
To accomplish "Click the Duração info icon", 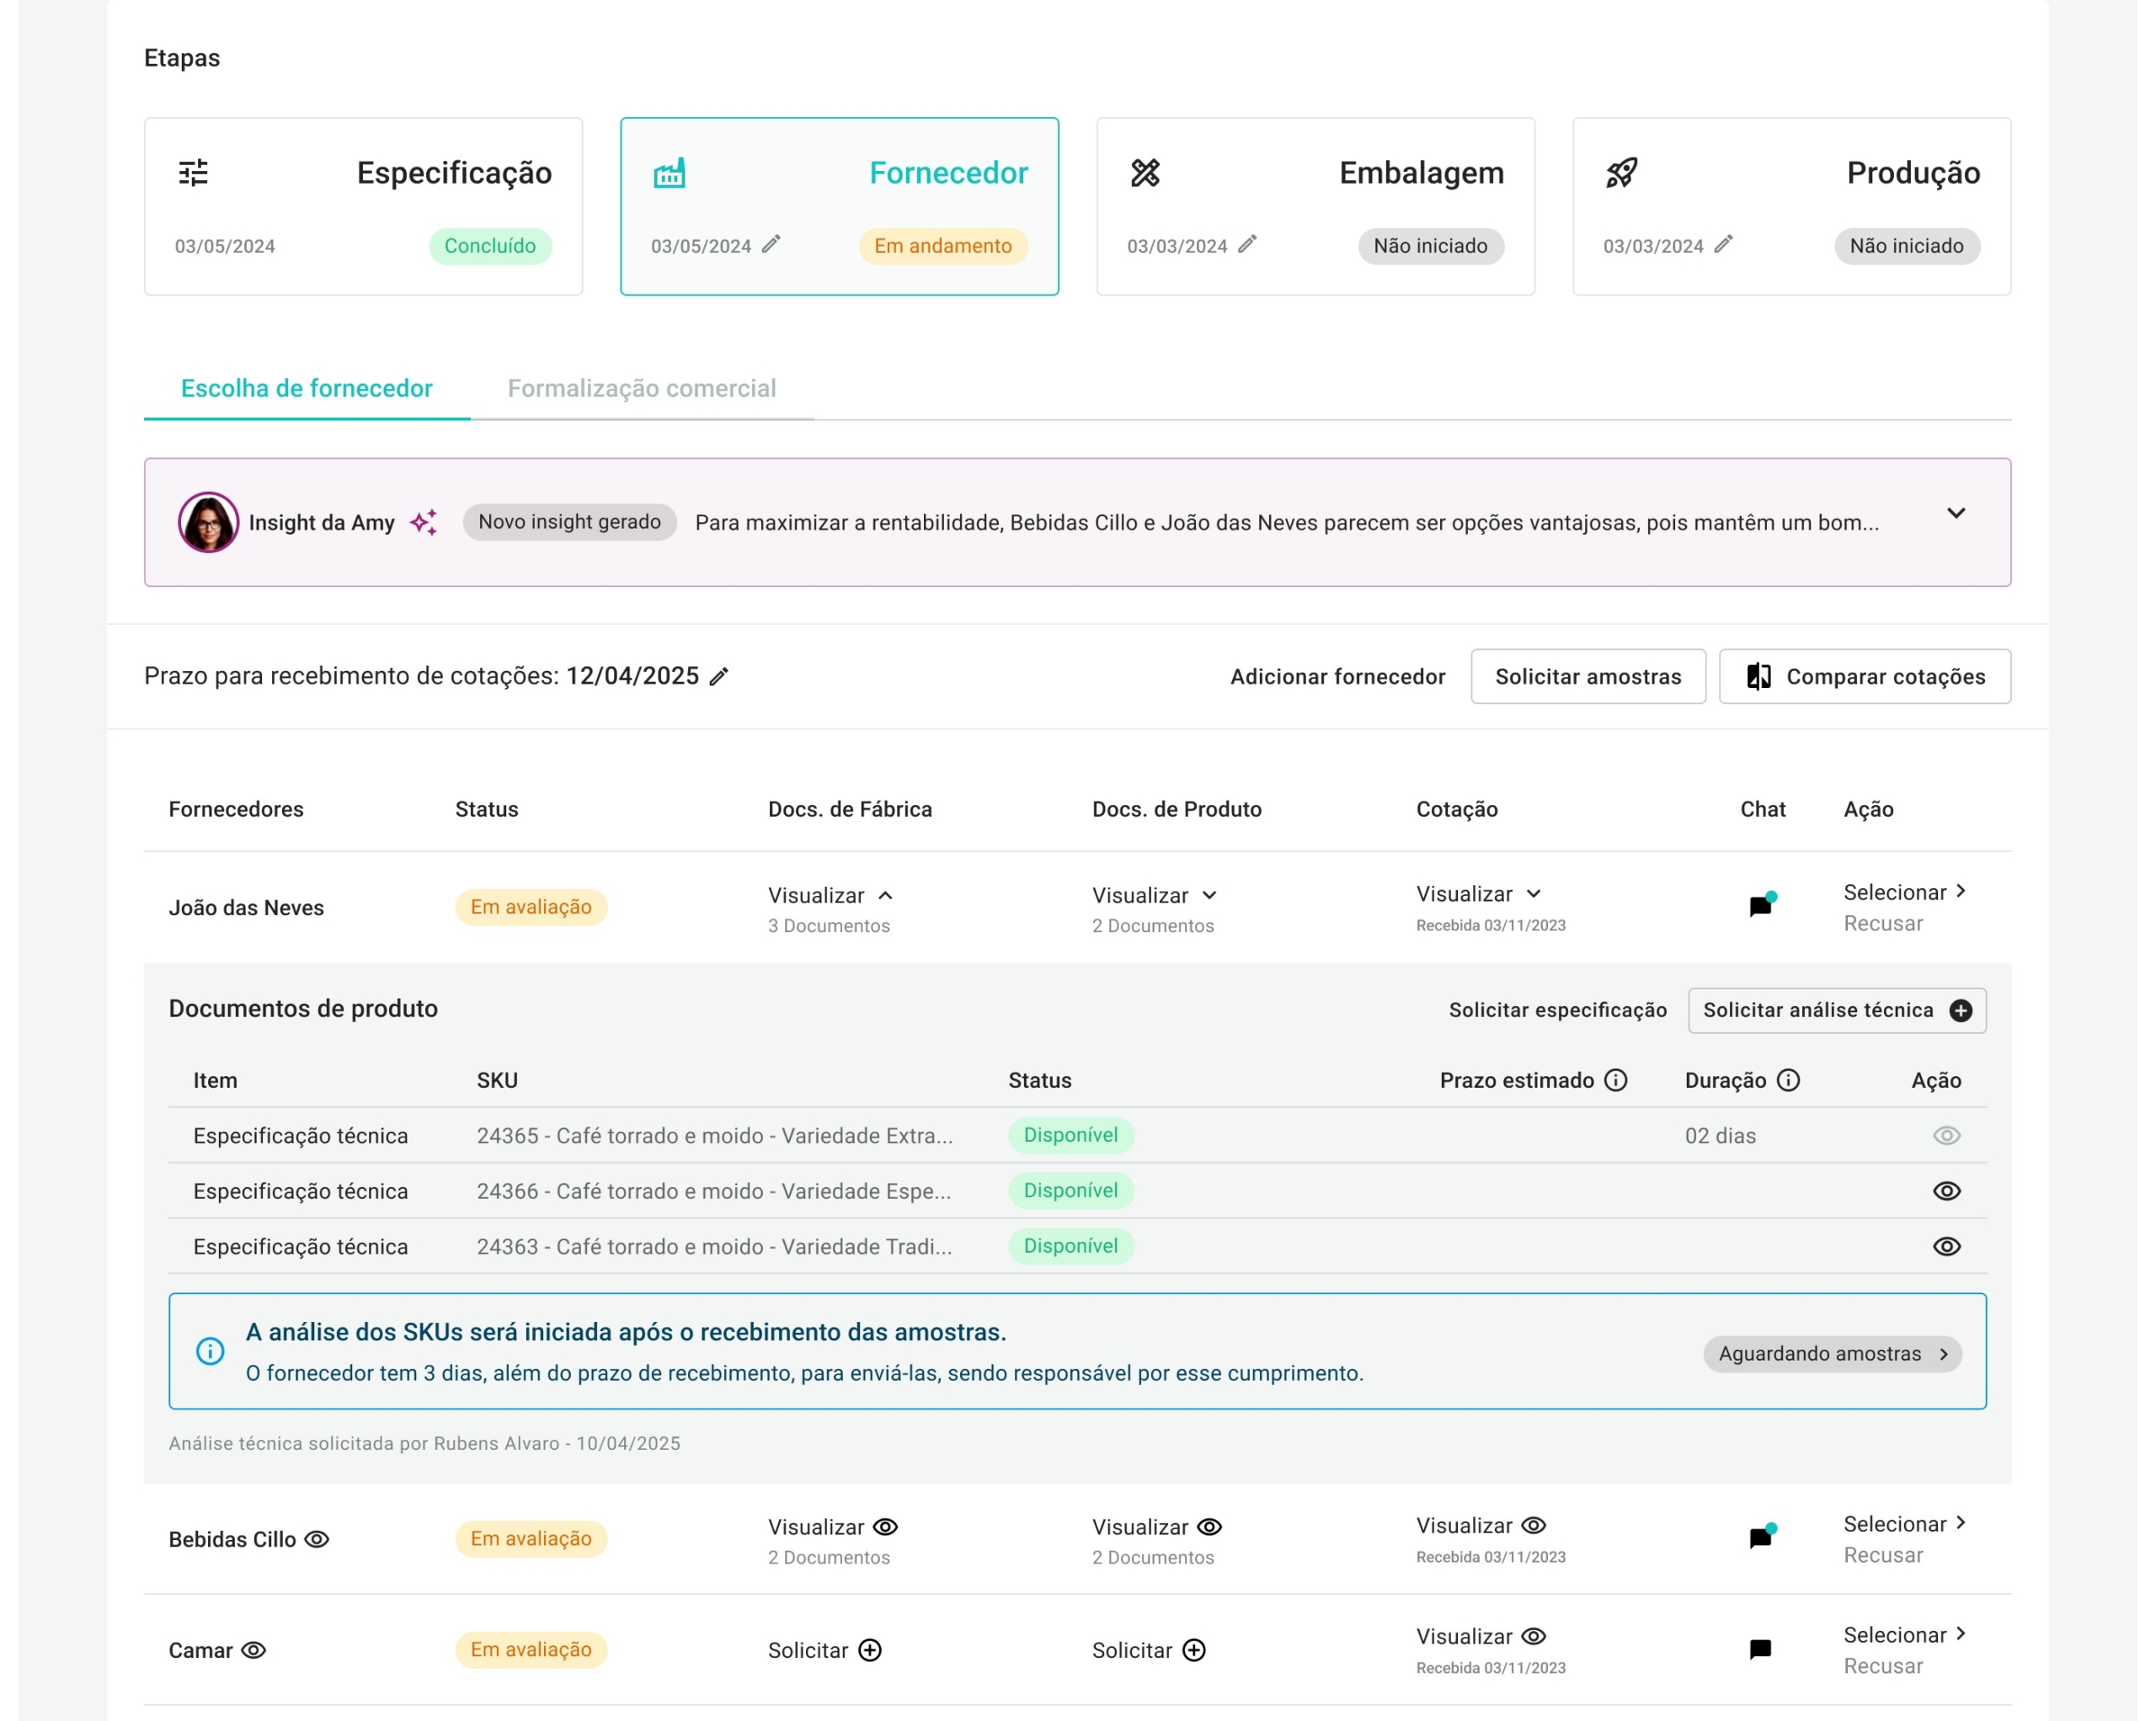I will [x=1789, y=1080].
